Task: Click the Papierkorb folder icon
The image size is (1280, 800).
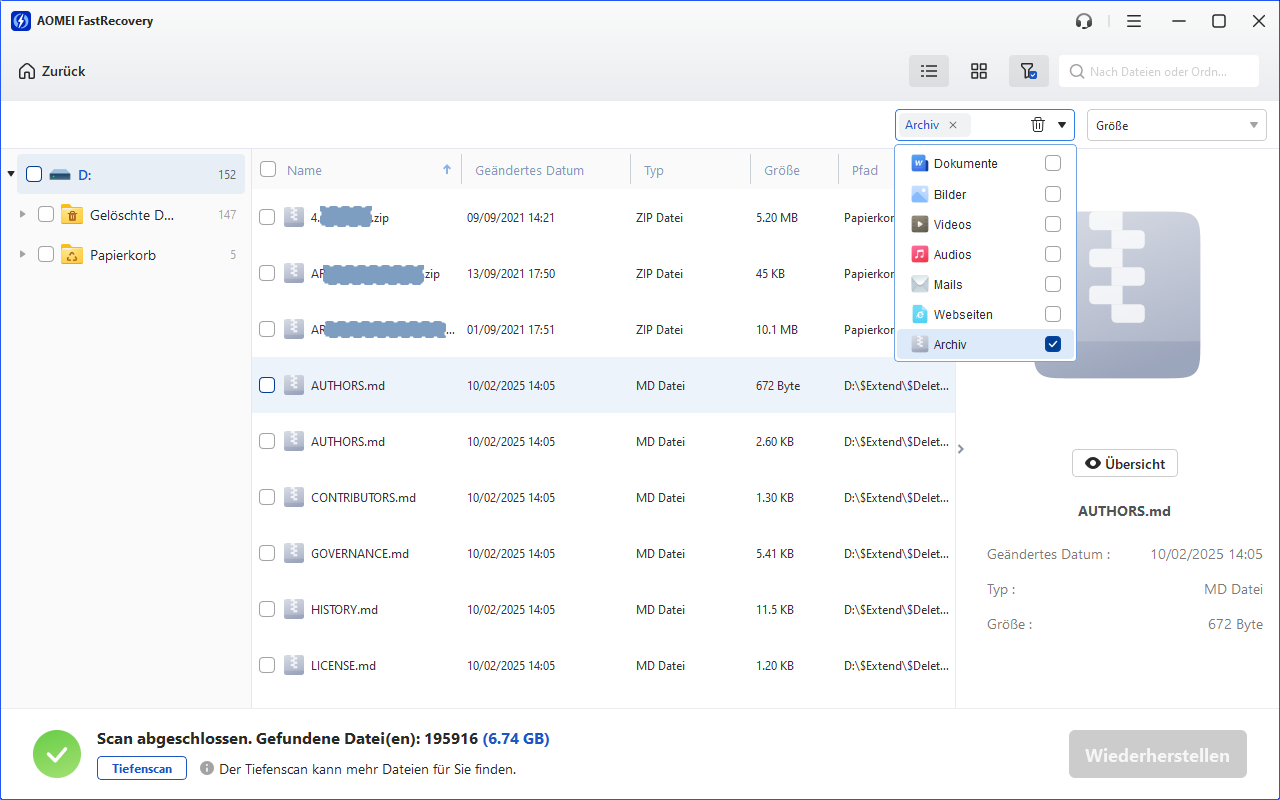Action: pos(72,255)
